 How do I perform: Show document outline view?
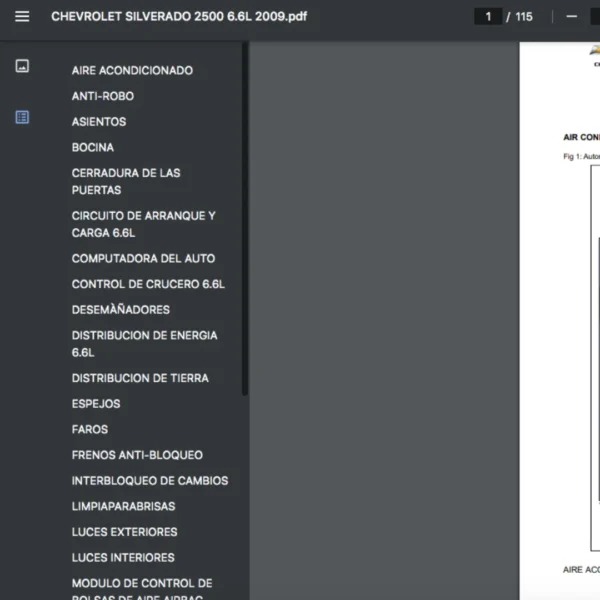pyautogui.click(x=22, y=117)
